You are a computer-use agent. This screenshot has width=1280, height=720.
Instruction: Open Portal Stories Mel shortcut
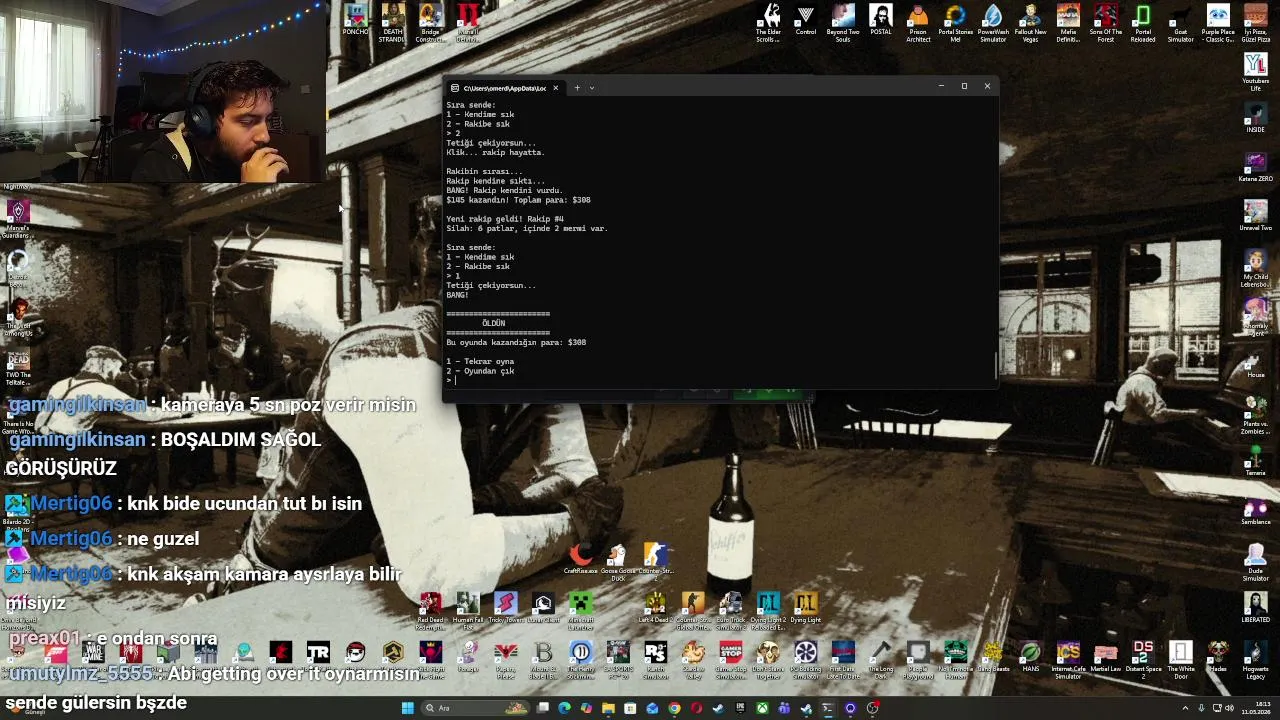point(955,22)
